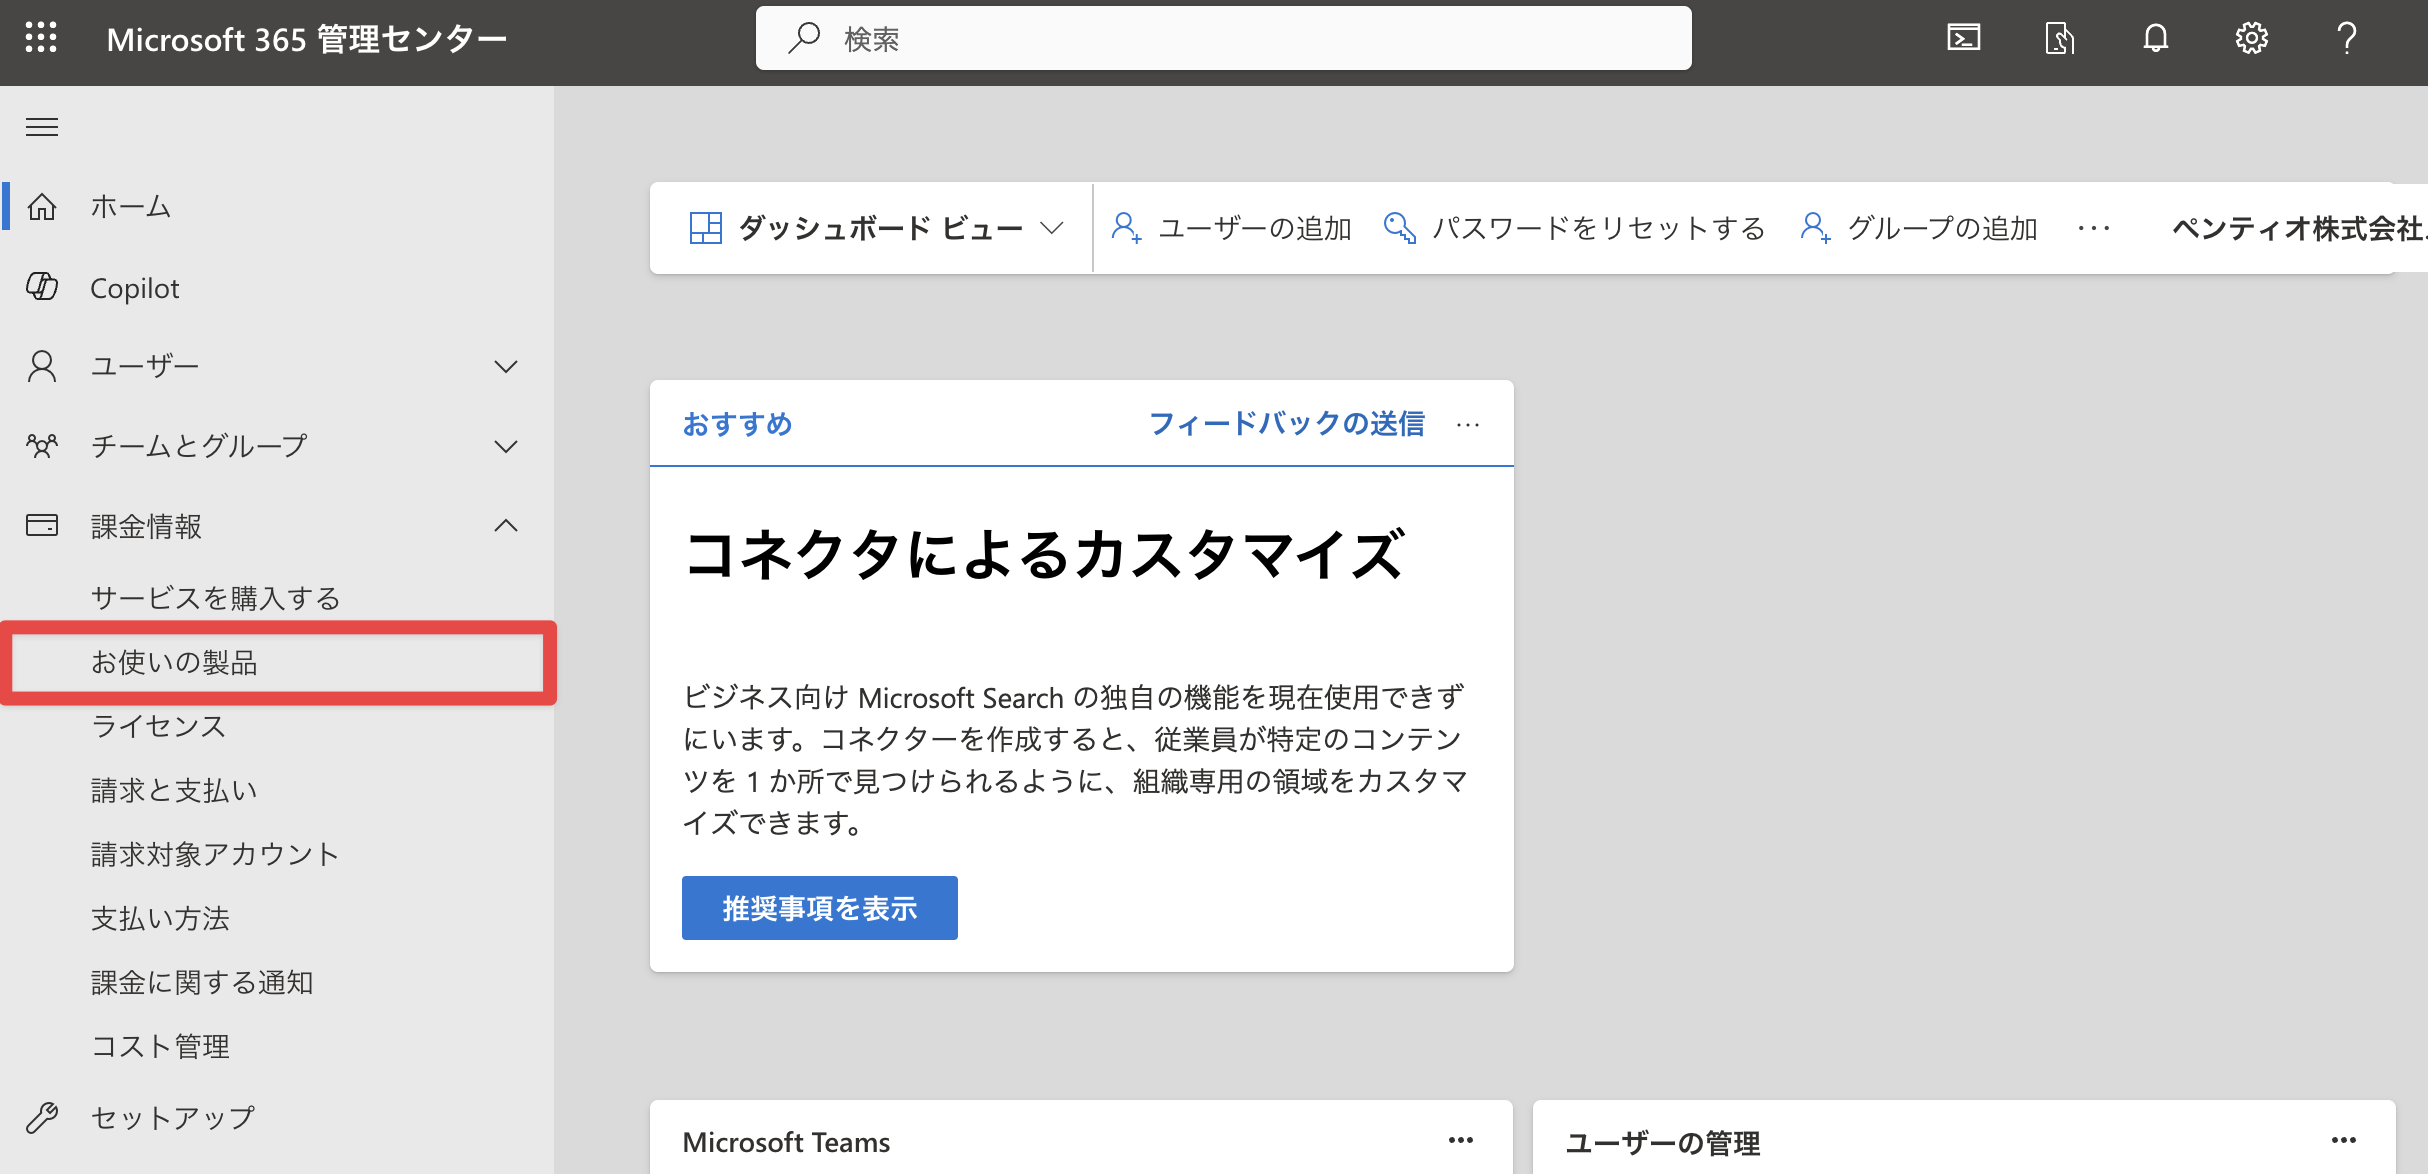Click ユーザーの追加 button
The width and height of the screenshot is (2428, 1174).
tap(1232, 228)
